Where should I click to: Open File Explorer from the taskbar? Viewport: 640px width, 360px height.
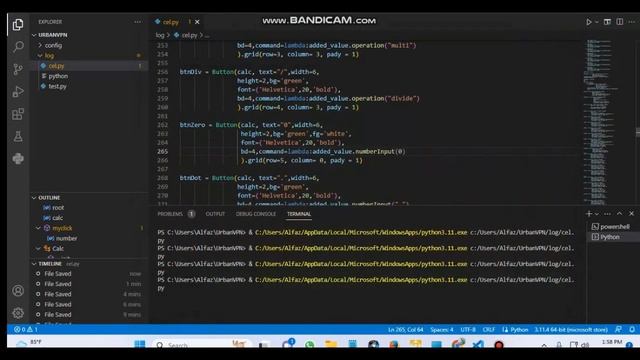coord(331,344)
